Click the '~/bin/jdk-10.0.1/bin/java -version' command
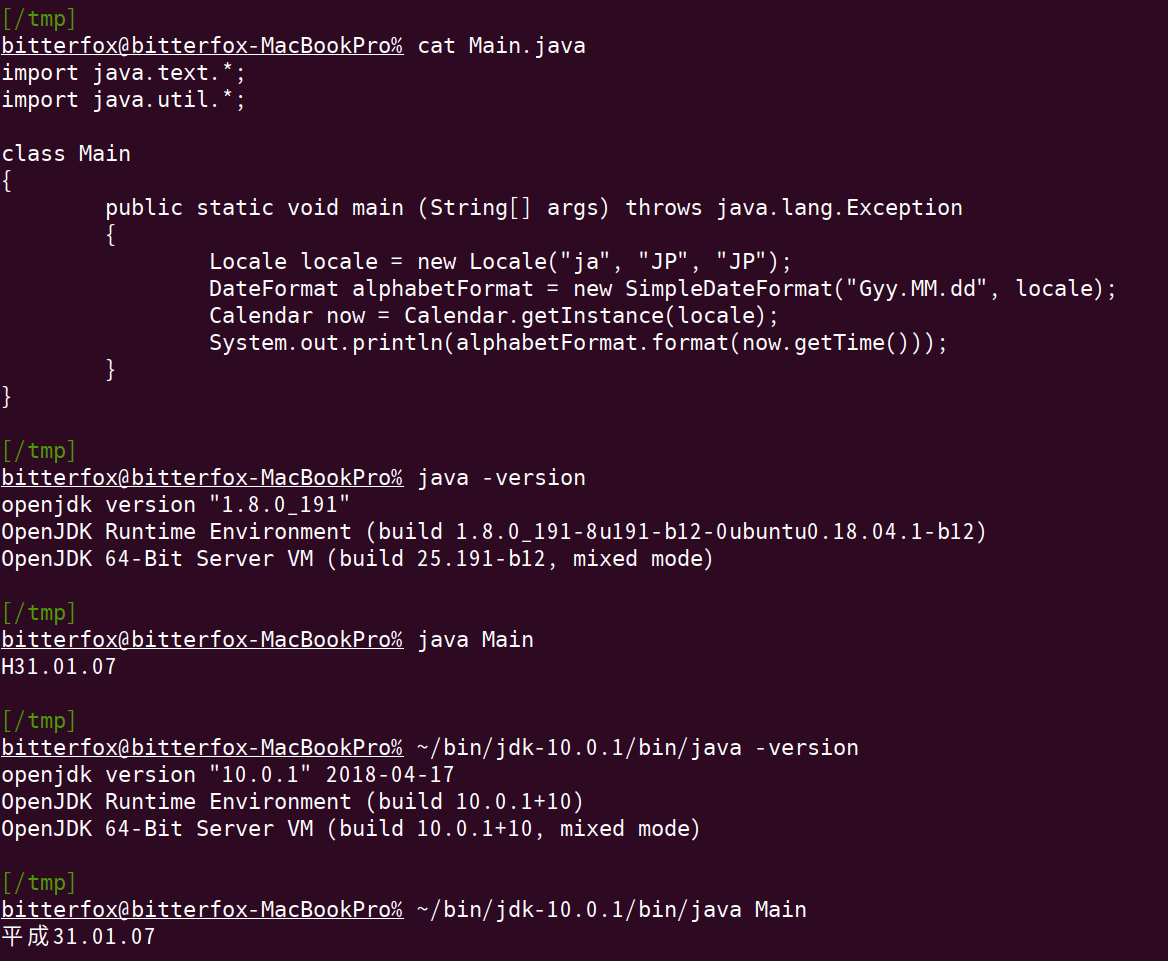 (637, 748)
